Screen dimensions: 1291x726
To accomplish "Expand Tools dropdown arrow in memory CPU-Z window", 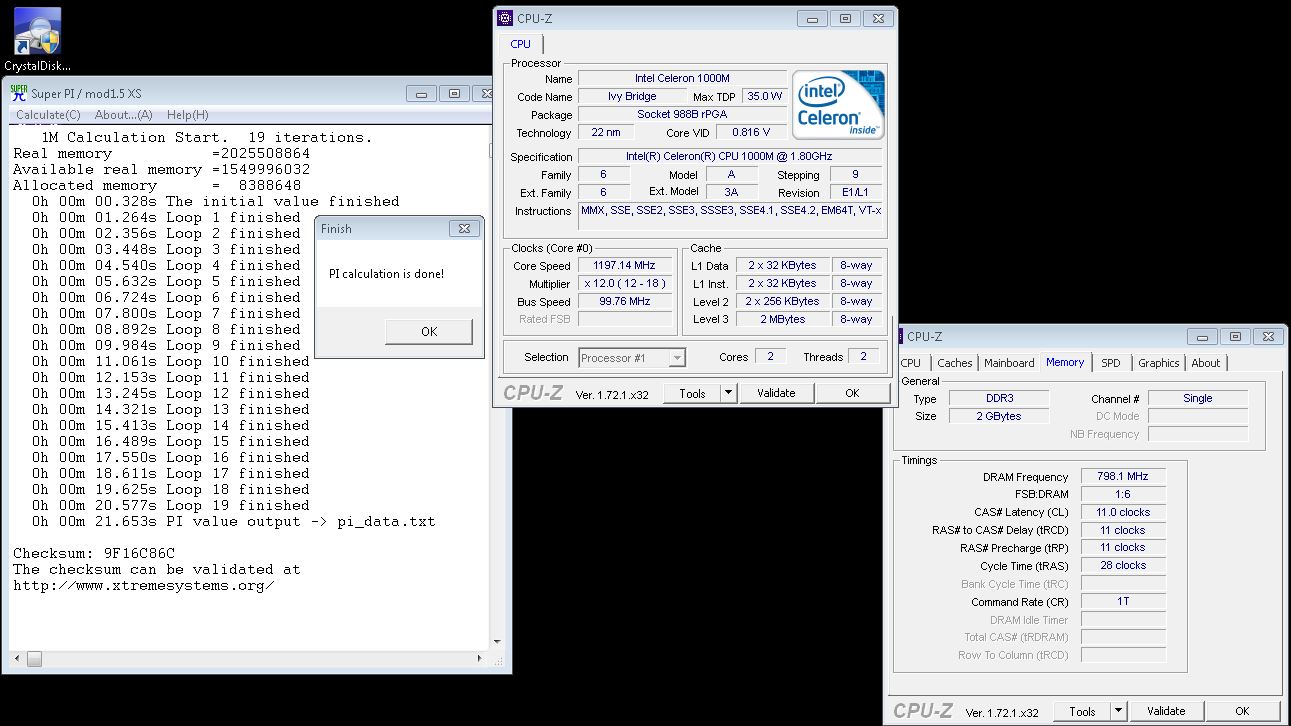I will pos(1118,711).
